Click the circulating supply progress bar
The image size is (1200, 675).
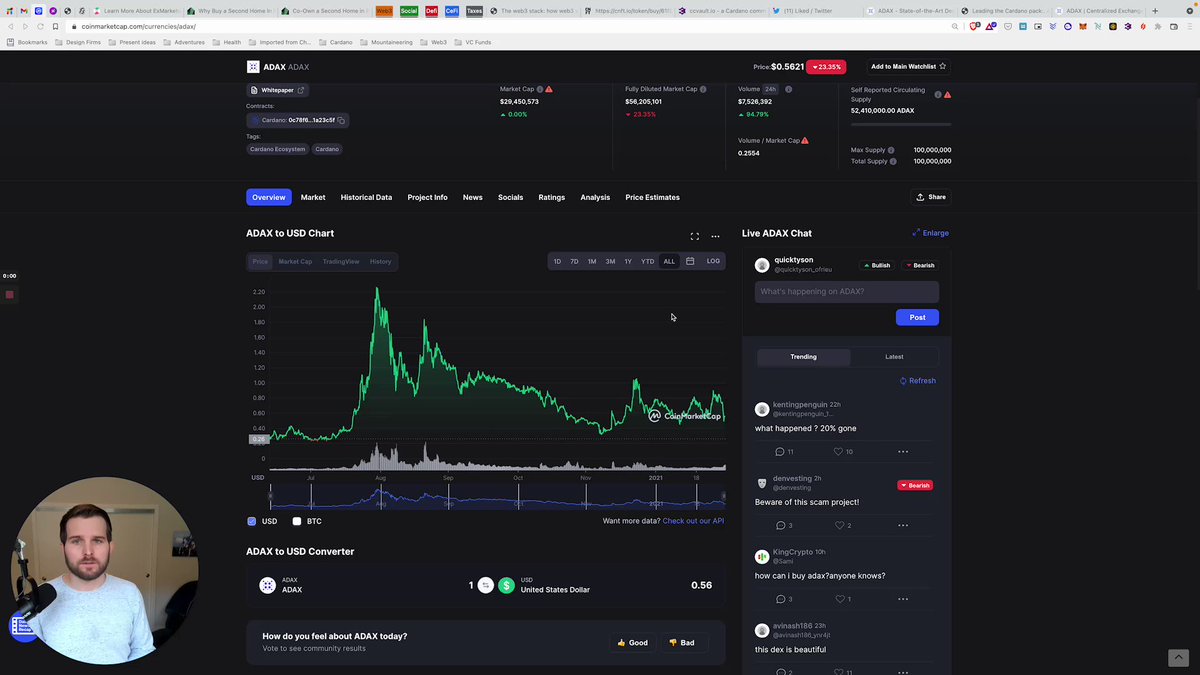click(x=901, y=124)
